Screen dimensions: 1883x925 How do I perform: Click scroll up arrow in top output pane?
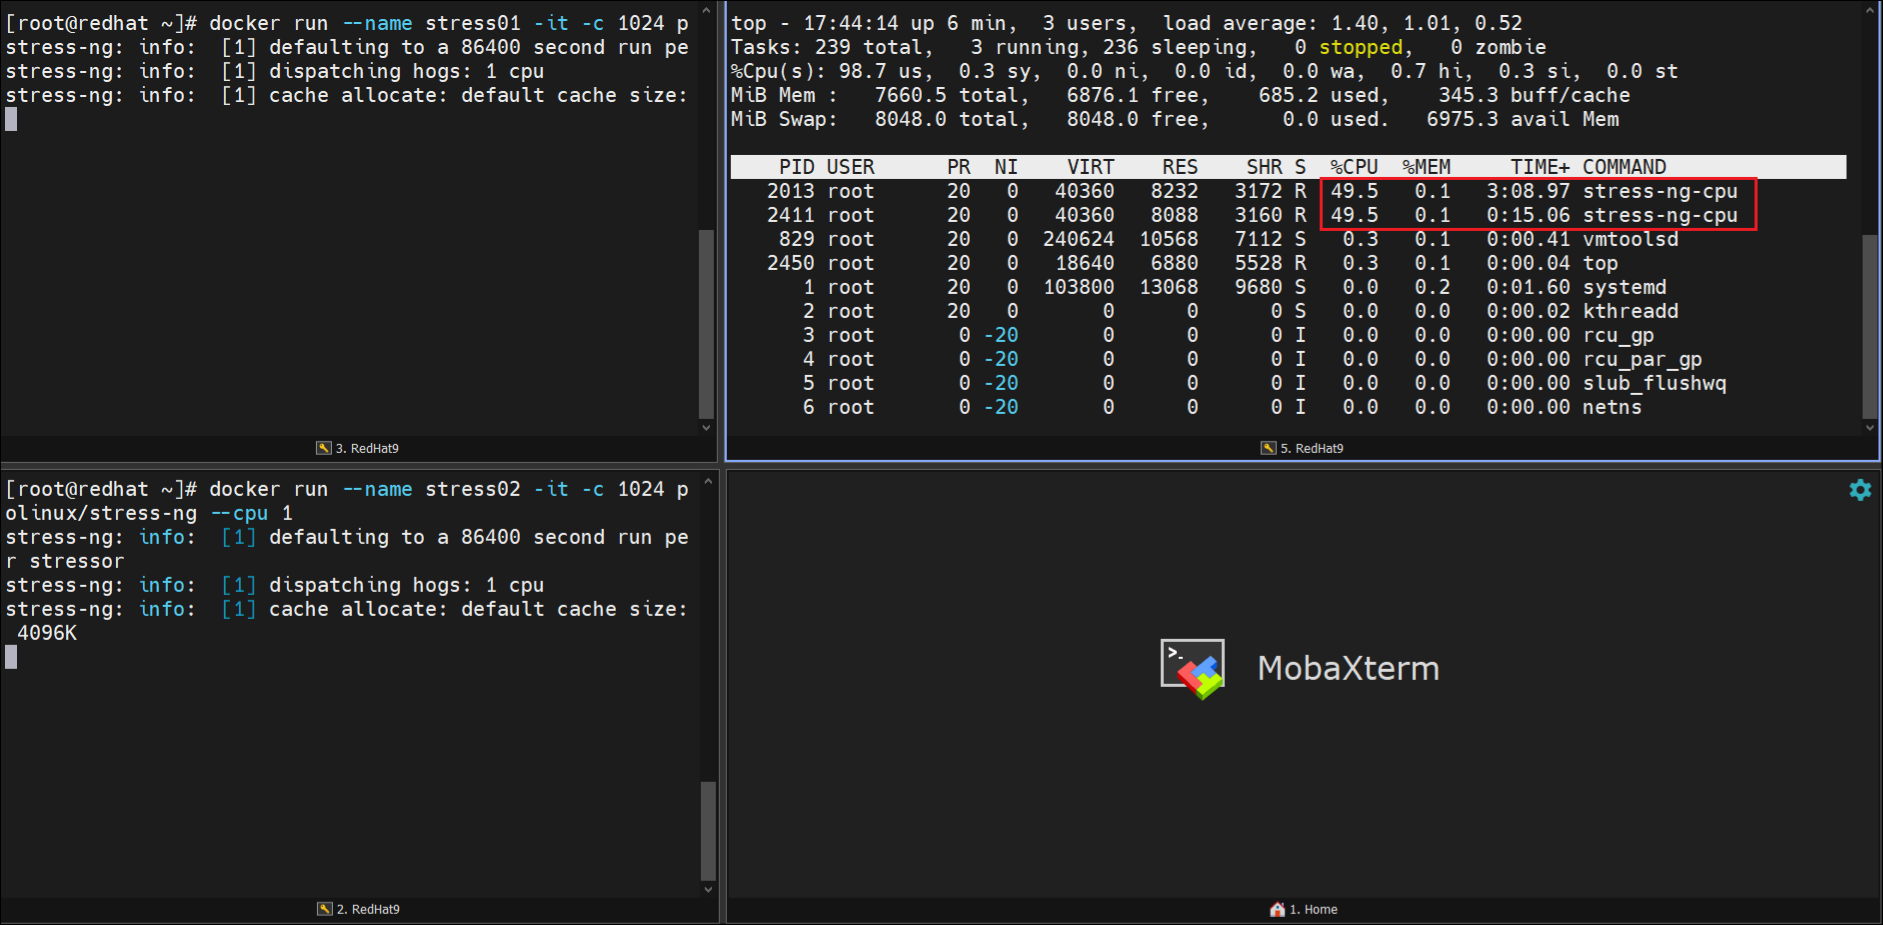click(x=1870, y=12)
